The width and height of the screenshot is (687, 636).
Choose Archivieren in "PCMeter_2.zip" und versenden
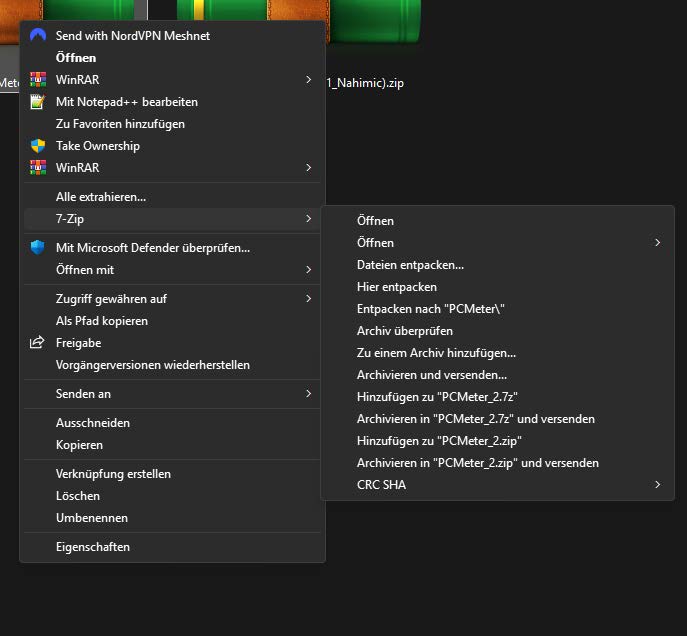pos(498,462)
